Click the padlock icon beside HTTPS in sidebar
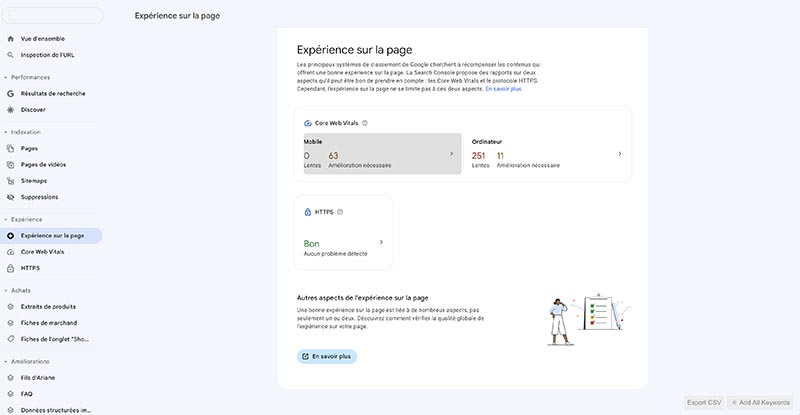Image resolution: width=800 pixels, height=415 pixels. click(11, 268)
